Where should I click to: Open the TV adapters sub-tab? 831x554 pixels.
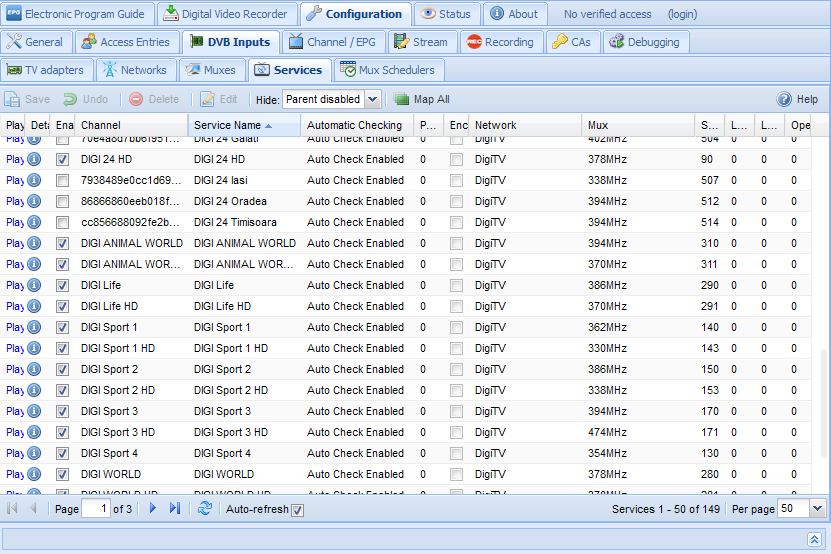(47, 70)
